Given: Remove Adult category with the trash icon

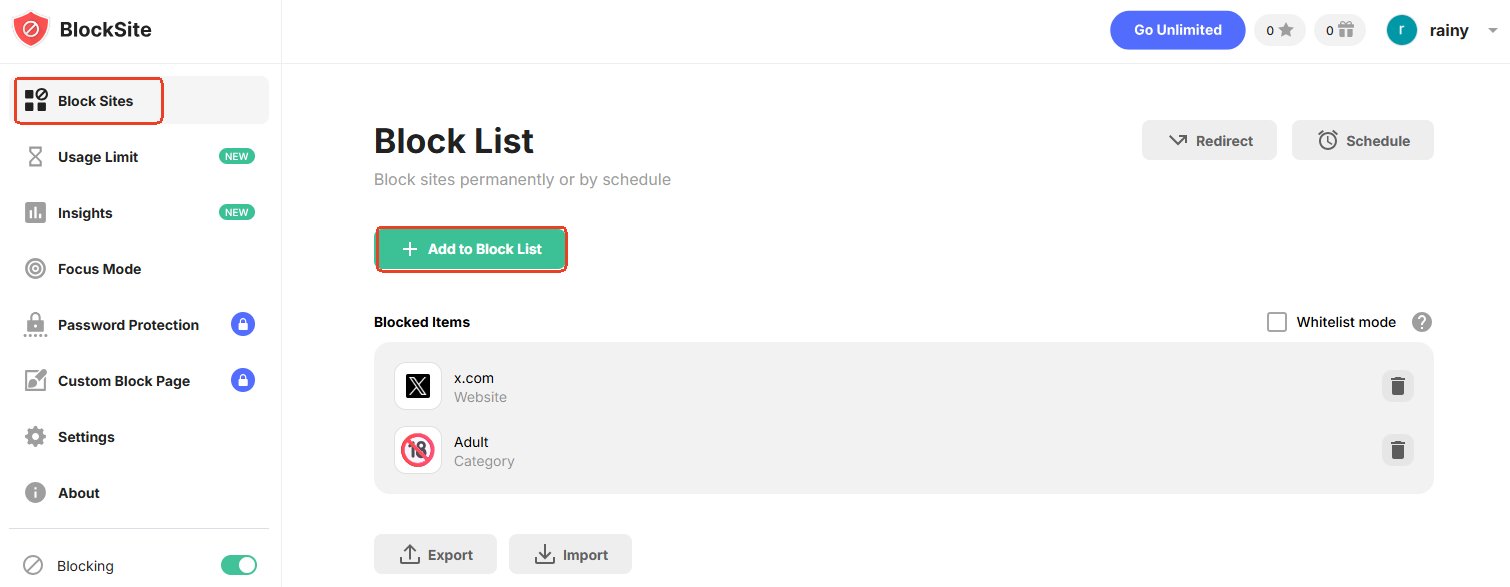Looking at the screenshot, I should pyautogui.click(x=1397, y=450).
